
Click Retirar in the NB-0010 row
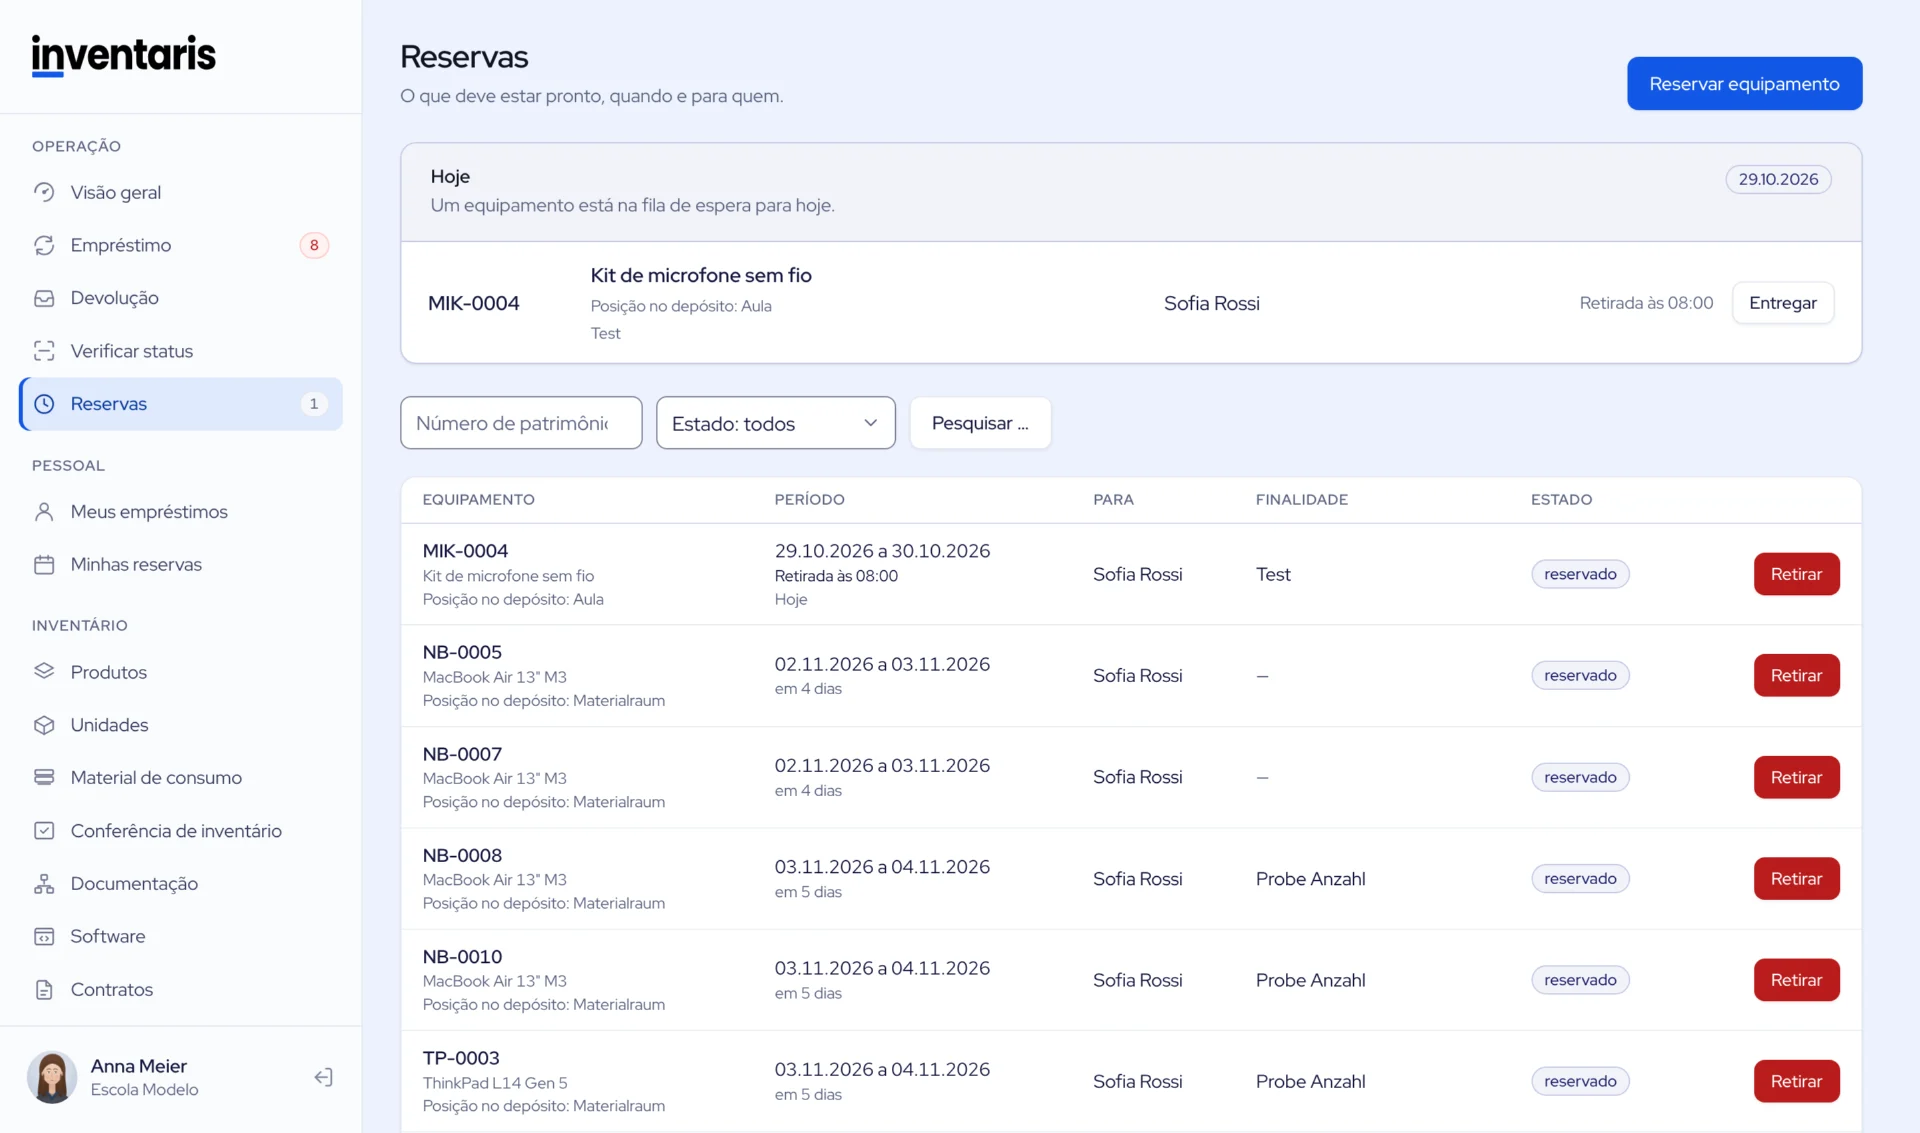pos(1796,980)
